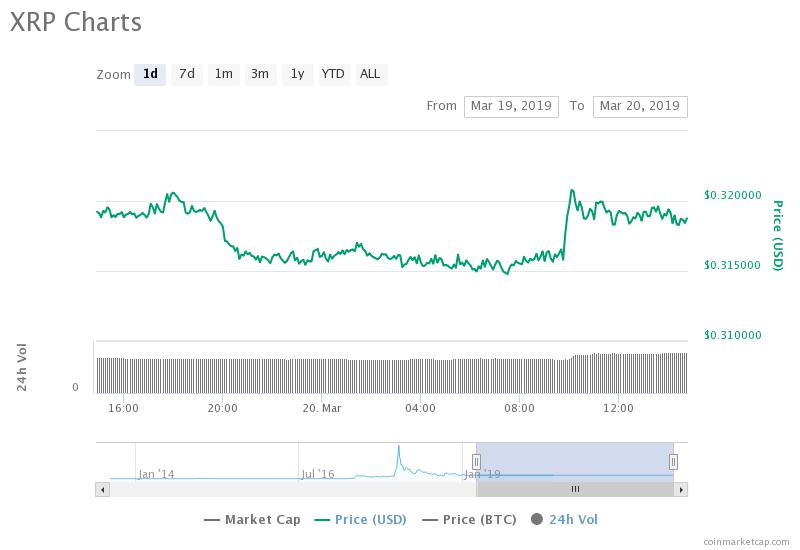The image size is (800, 550).
Task: Click the XRP Charts heading
Action: coord(76,22)
